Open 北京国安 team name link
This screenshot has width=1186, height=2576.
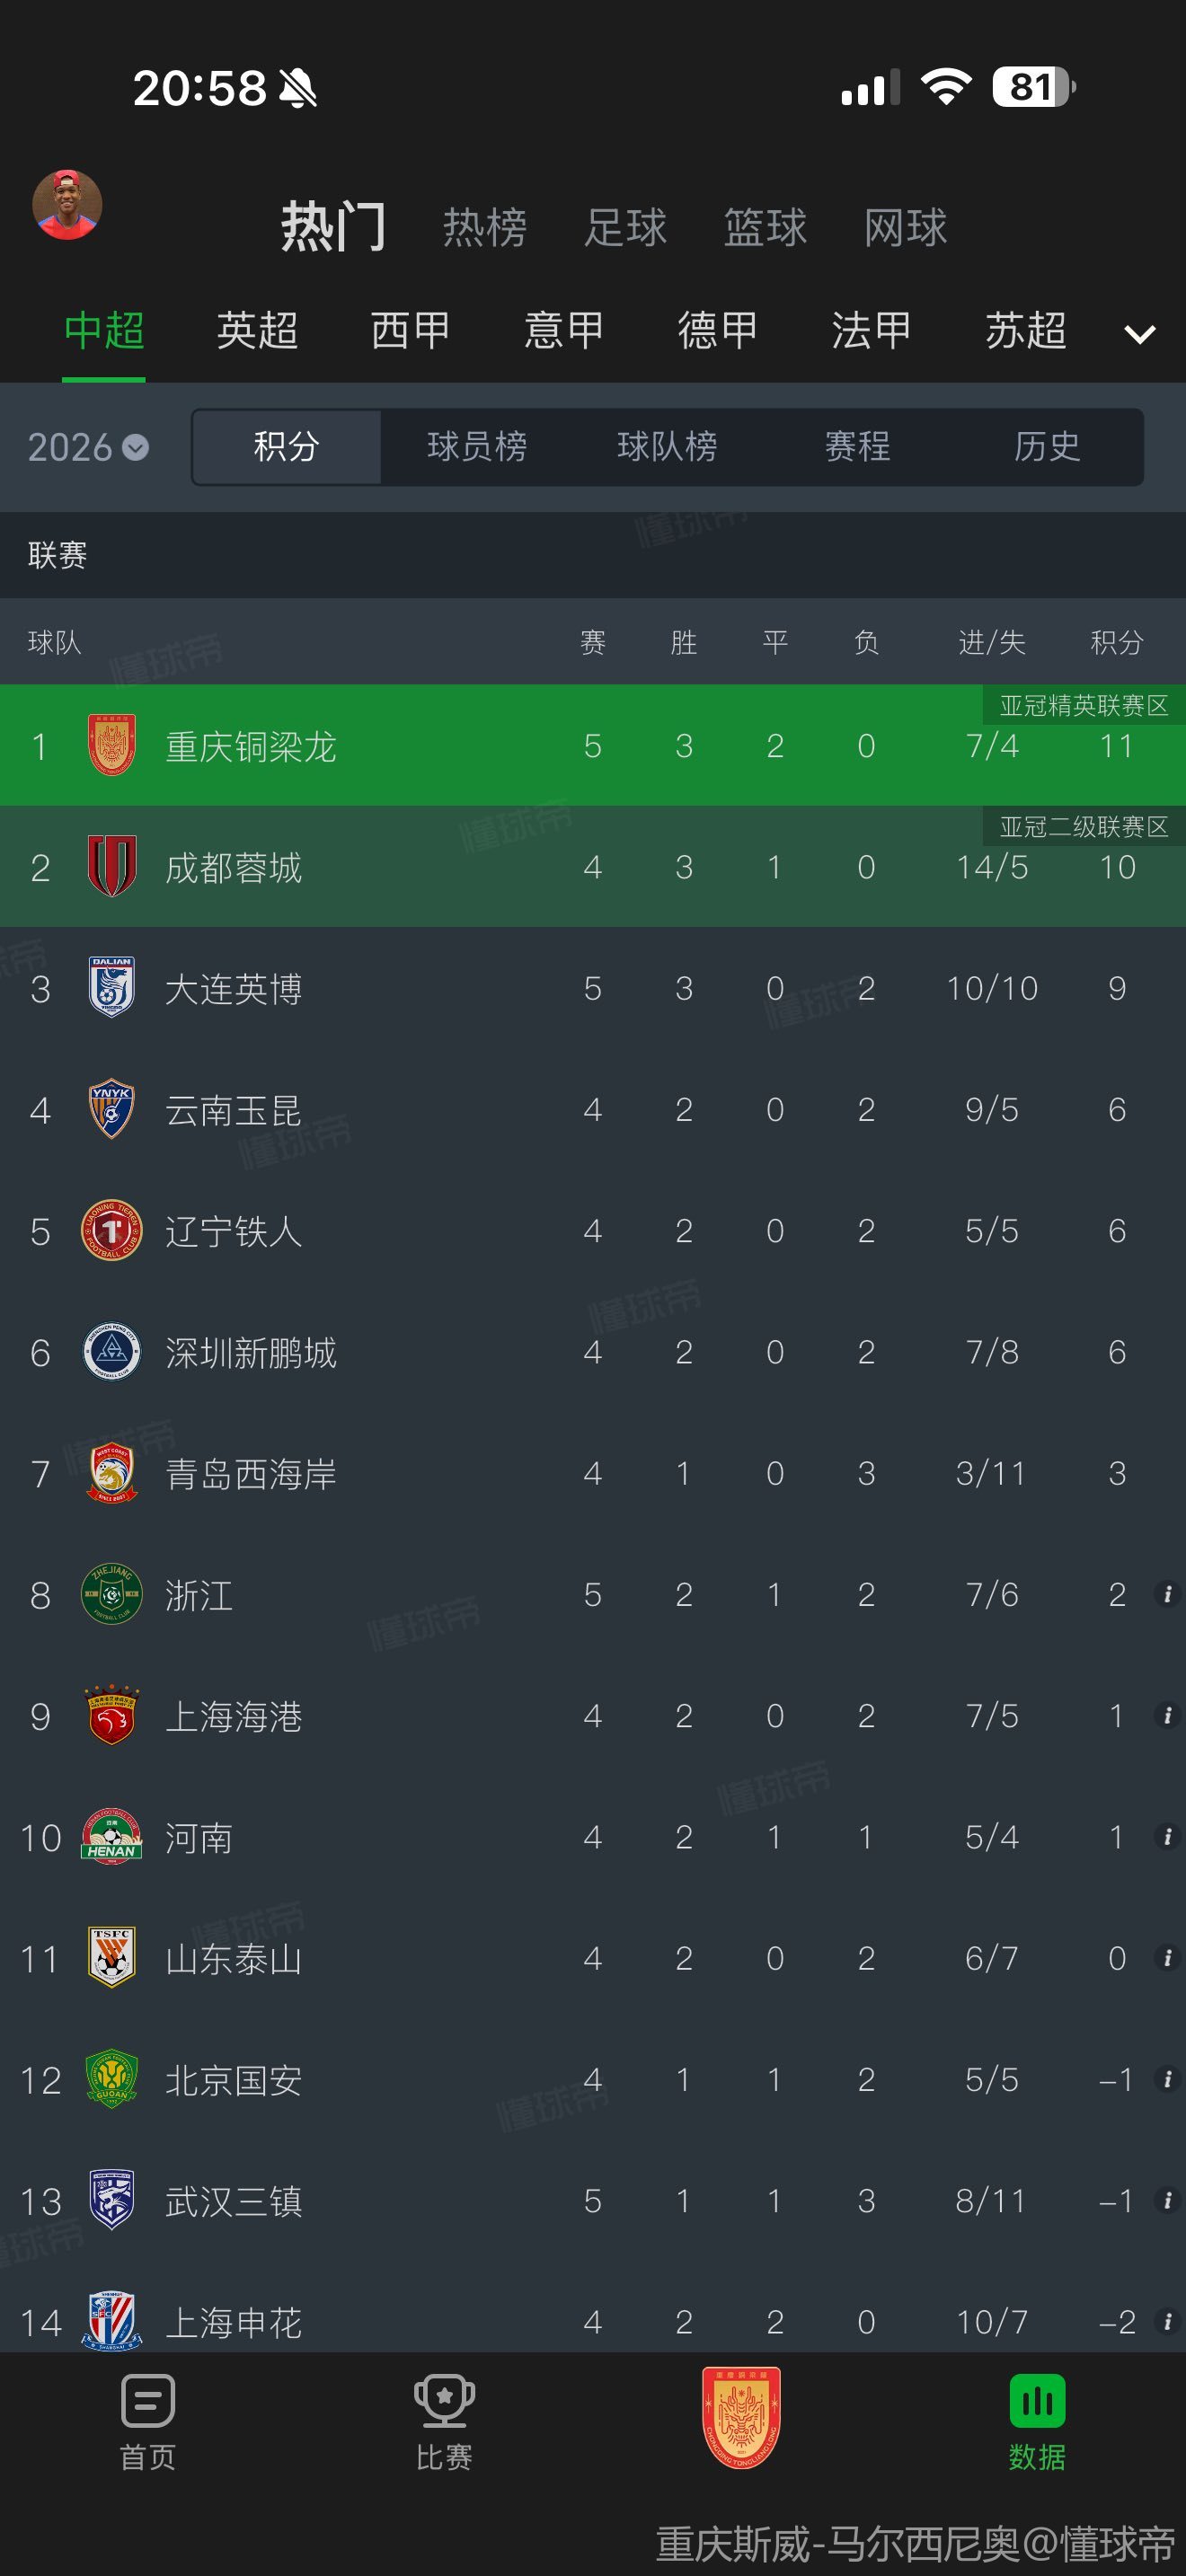tap(233, 2080)
